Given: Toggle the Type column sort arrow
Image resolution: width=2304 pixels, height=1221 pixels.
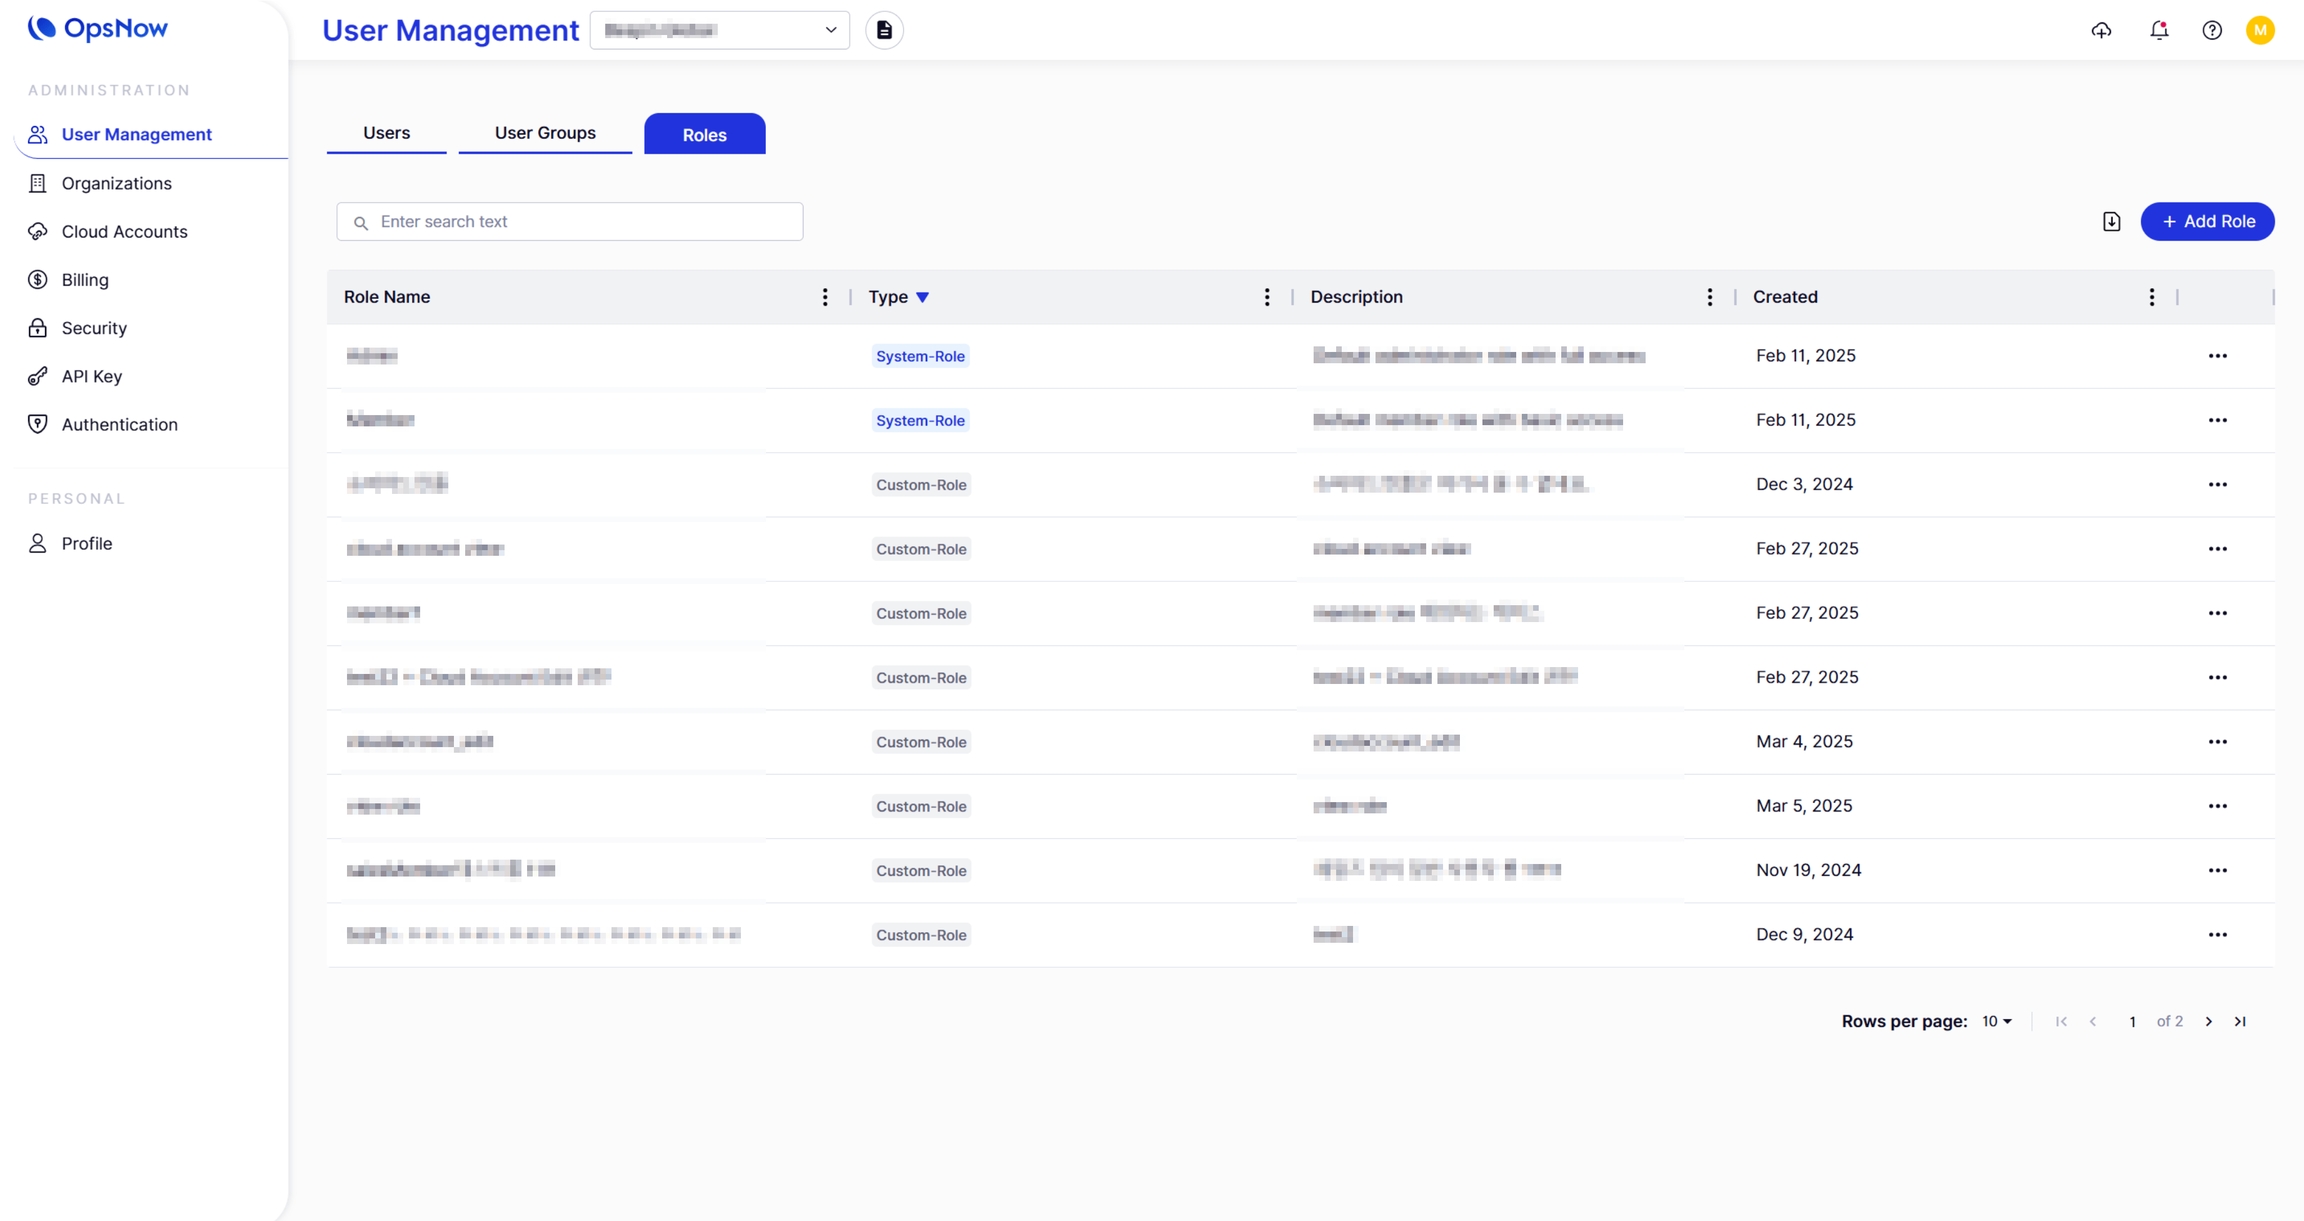Looking at the screenshot, I should 922,297.
